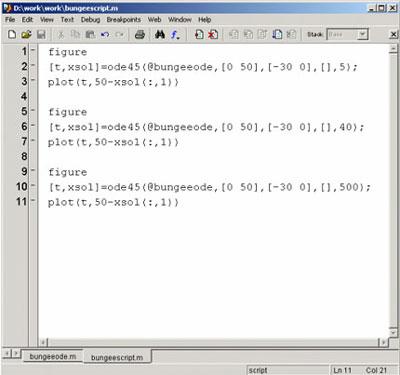Click the New file icon
This screenshot has width=400, height=375.
12,34
